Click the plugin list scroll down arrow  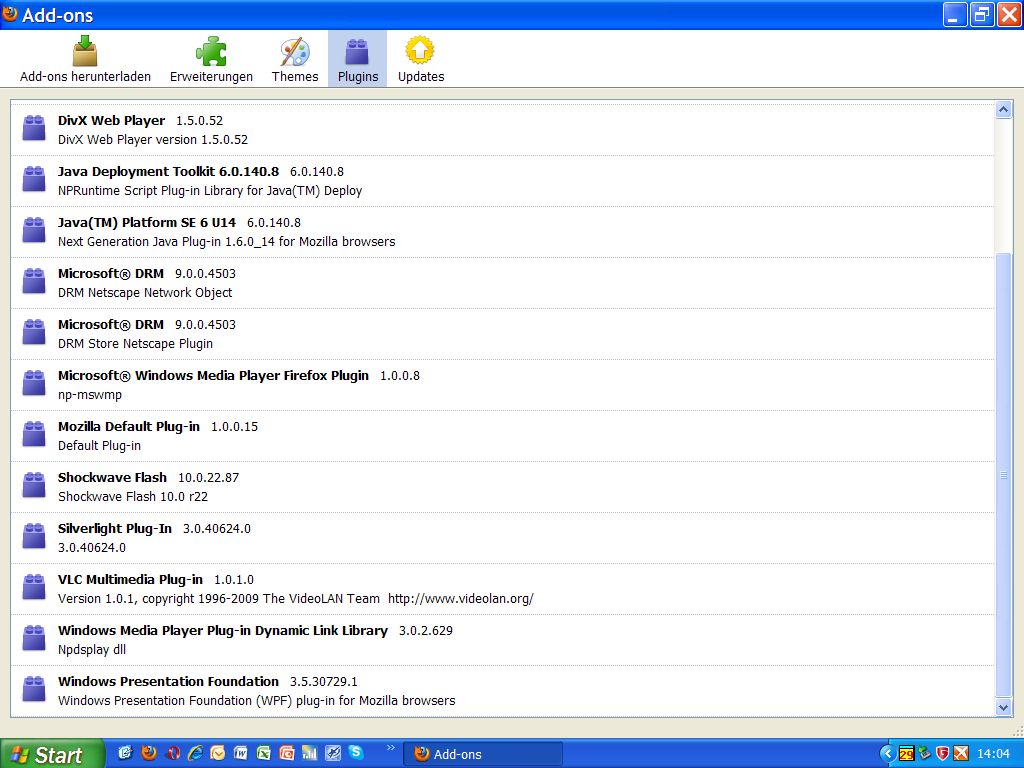[1004, 707]
